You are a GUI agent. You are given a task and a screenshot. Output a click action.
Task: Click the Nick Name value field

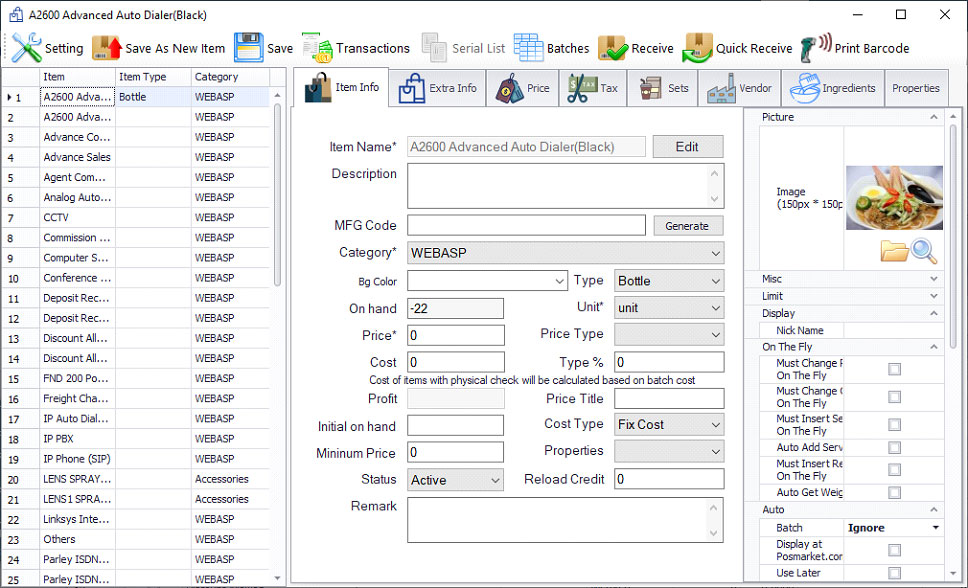point(893,330)
